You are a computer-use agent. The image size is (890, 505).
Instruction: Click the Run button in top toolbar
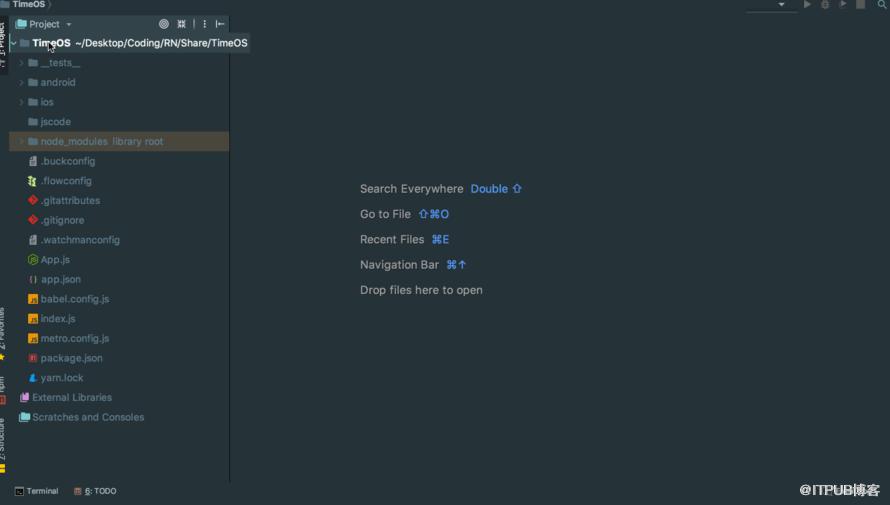coord(807,5)
